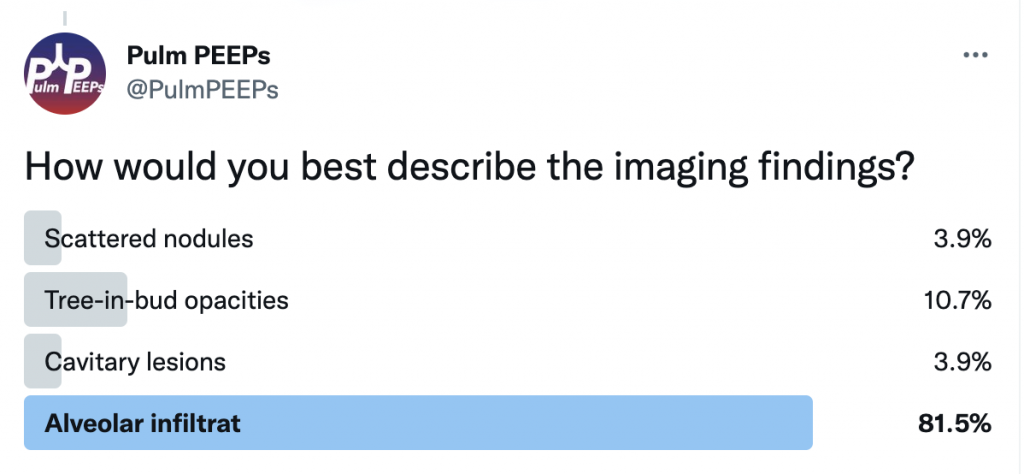
Task: Open the three-dot more options menu
Action: [x=976, y=55]
